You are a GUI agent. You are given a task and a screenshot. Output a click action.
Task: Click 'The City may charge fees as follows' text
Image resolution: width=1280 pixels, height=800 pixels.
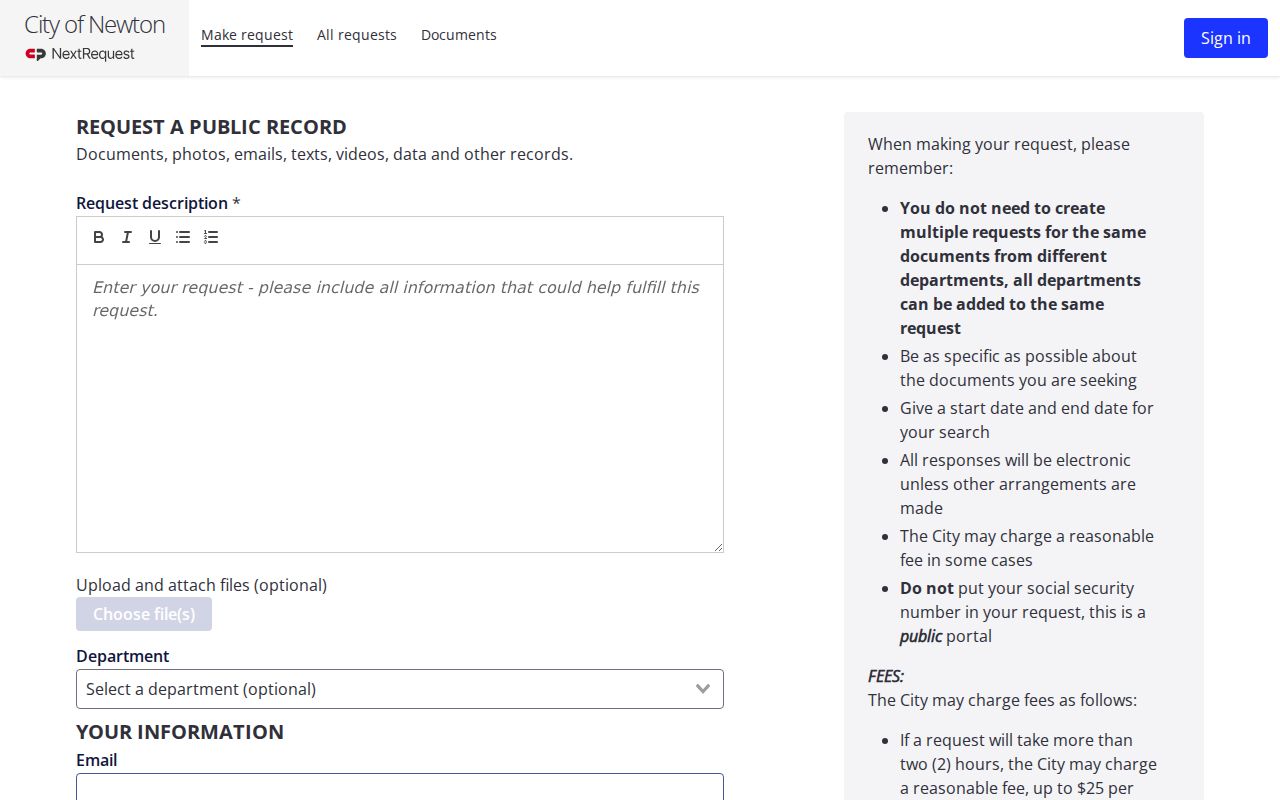coord(1002,700)
